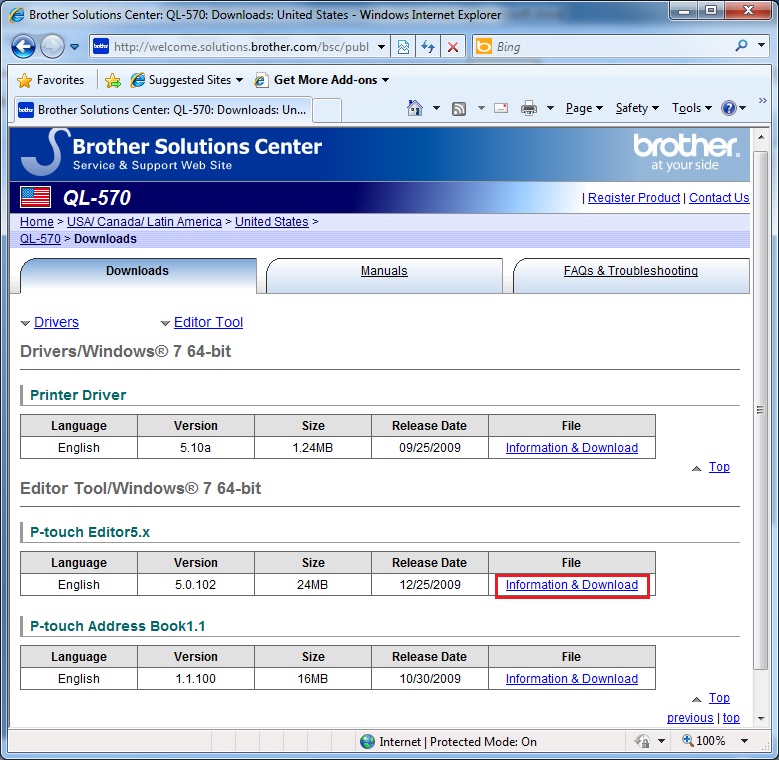This screenshot has height=760, width=779.
Task: Click the Register Product link
Action: point(634,198)
